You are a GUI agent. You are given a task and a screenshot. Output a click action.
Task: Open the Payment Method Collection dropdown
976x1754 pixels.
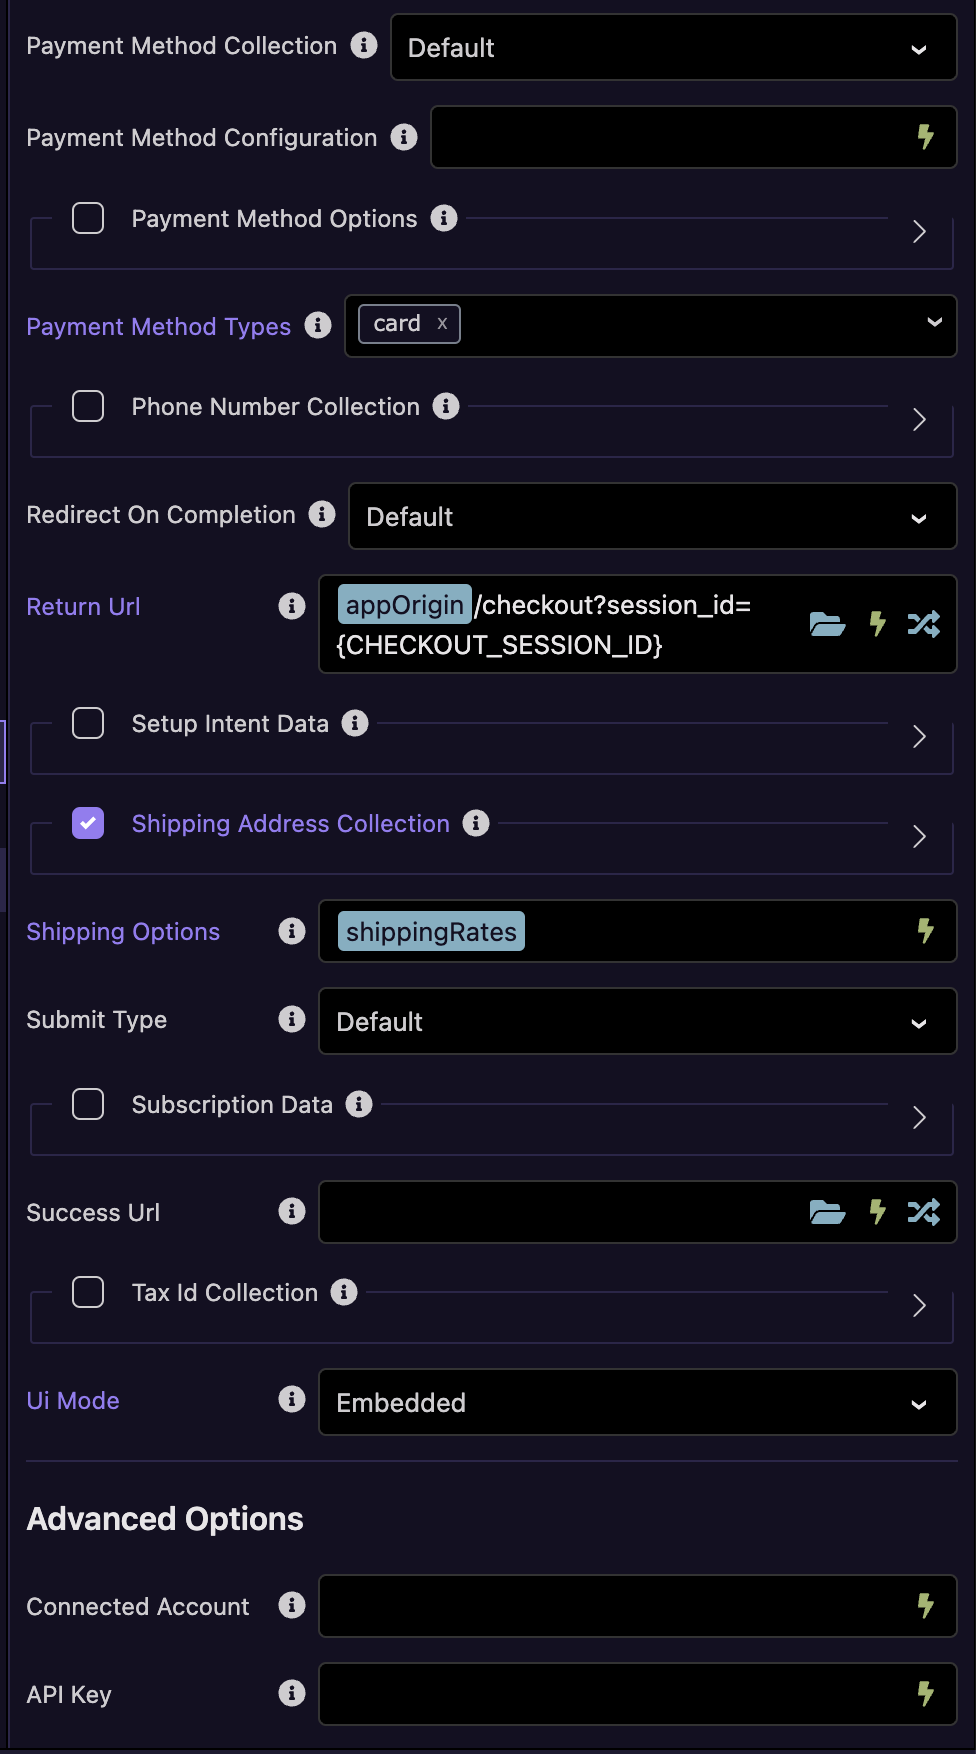pyautogui.click(x=674, y=47)
